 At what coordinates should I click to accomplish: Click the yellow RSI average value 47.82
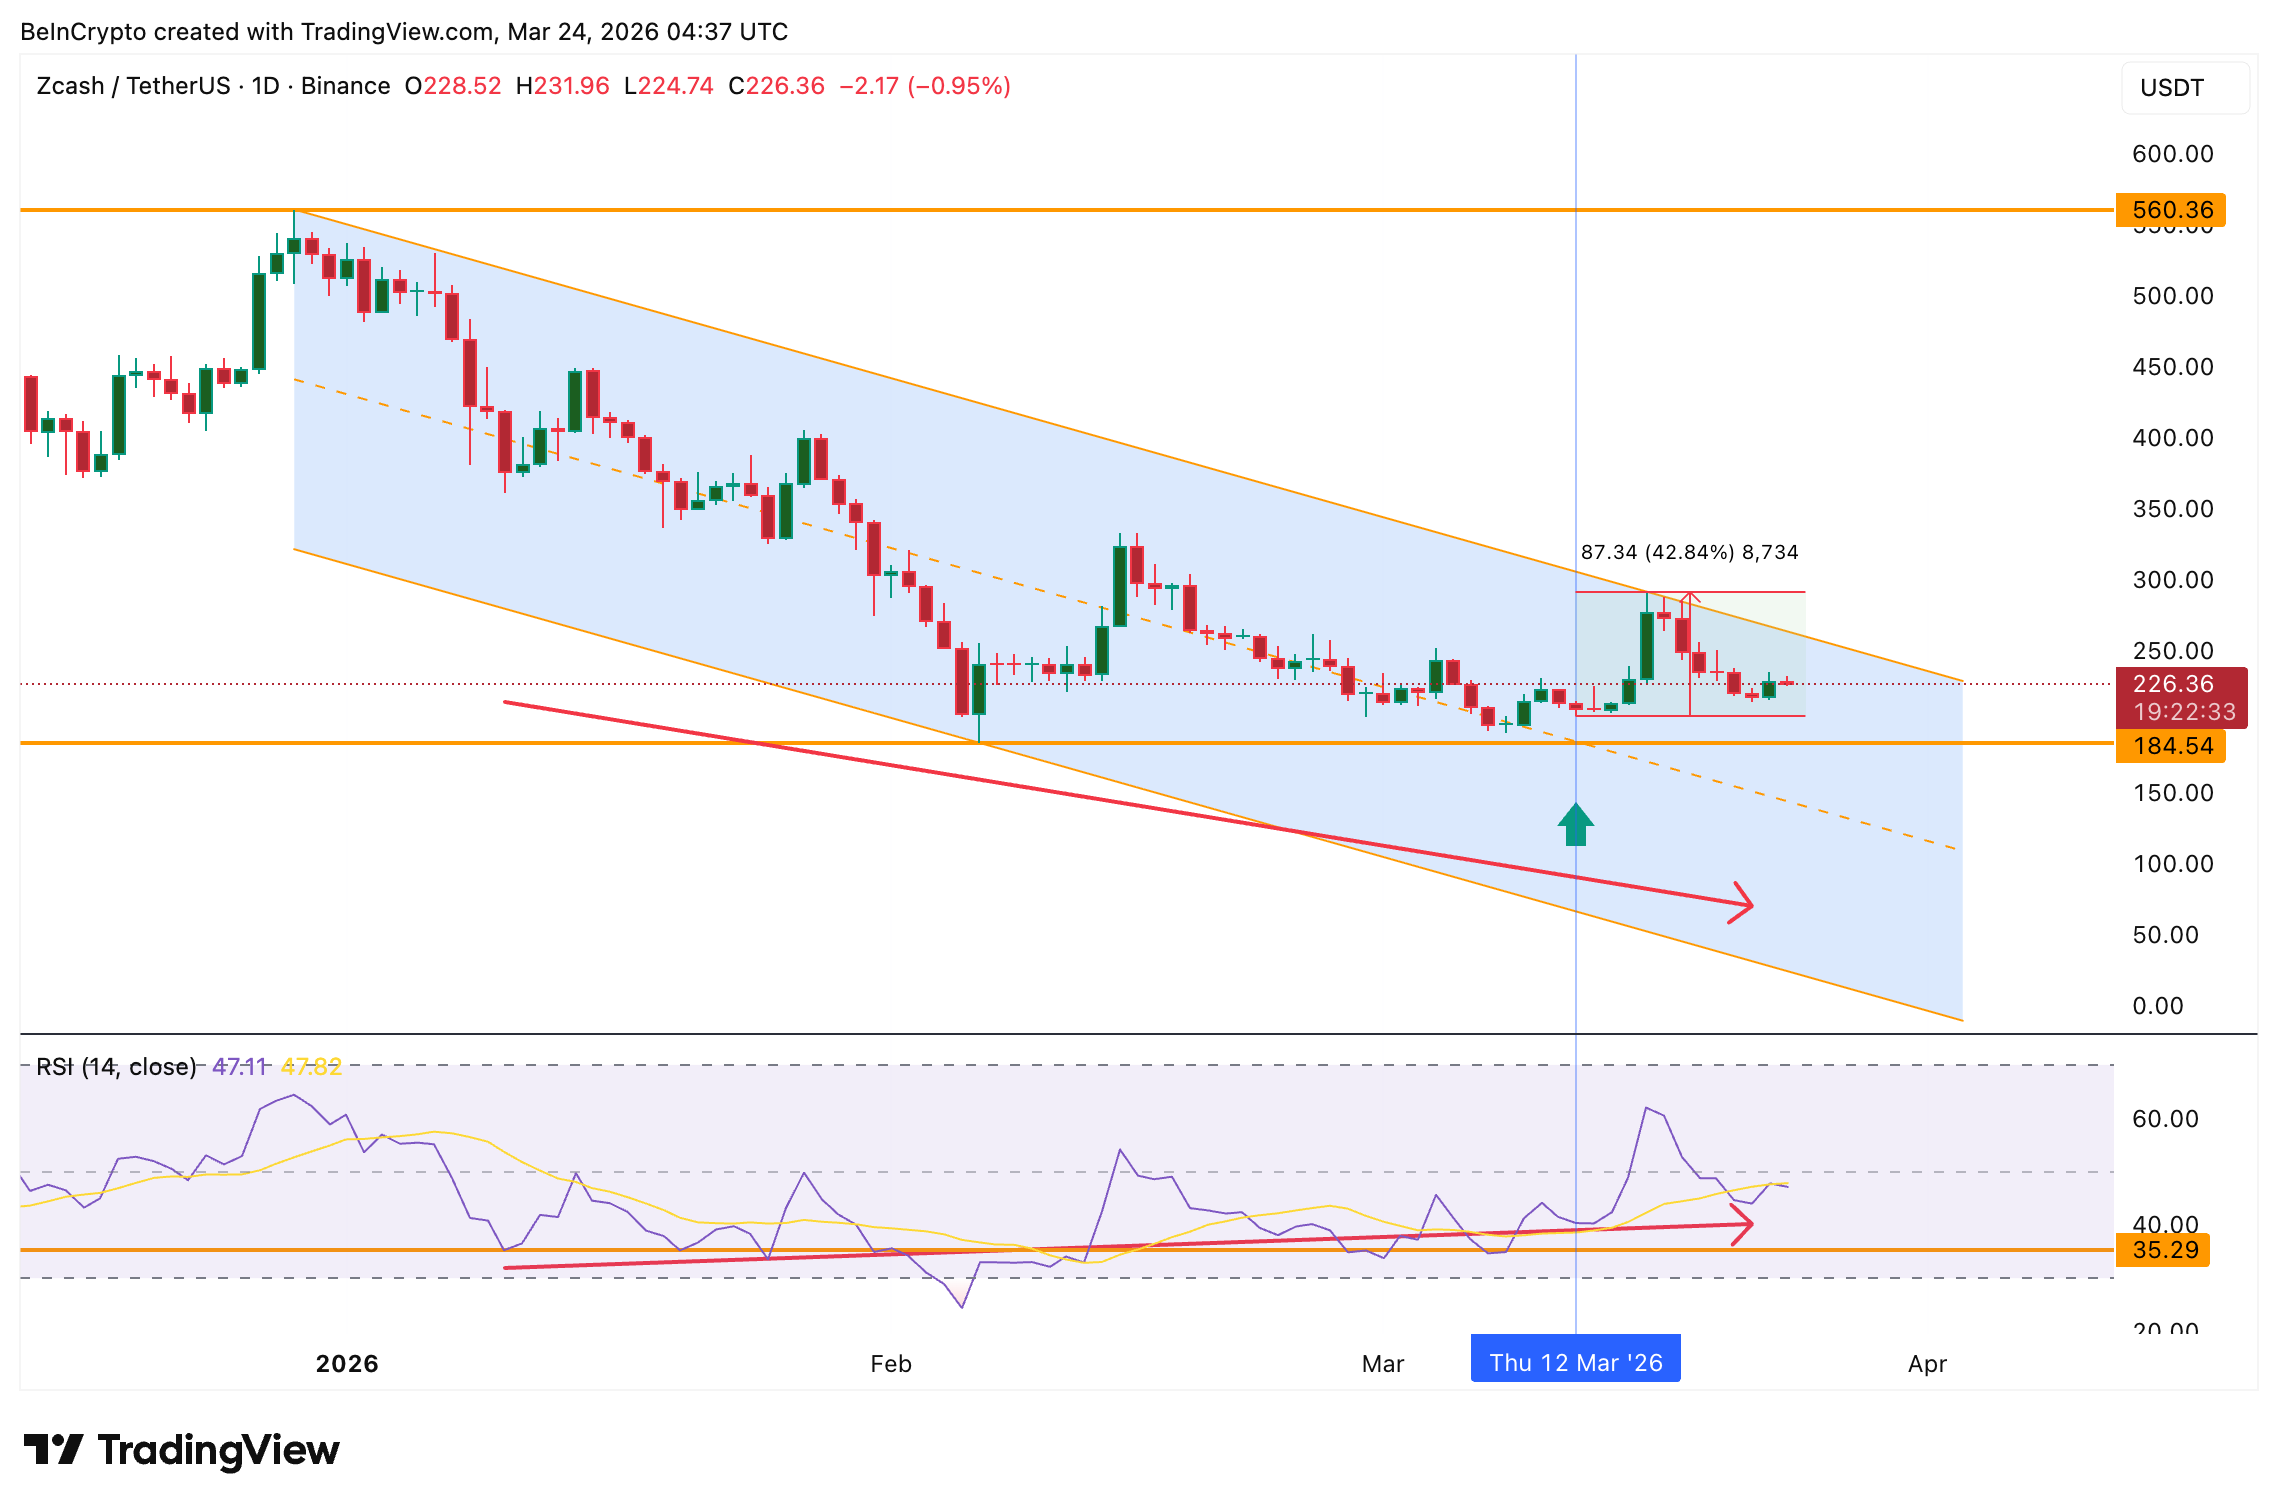(x=311, y=1067)
